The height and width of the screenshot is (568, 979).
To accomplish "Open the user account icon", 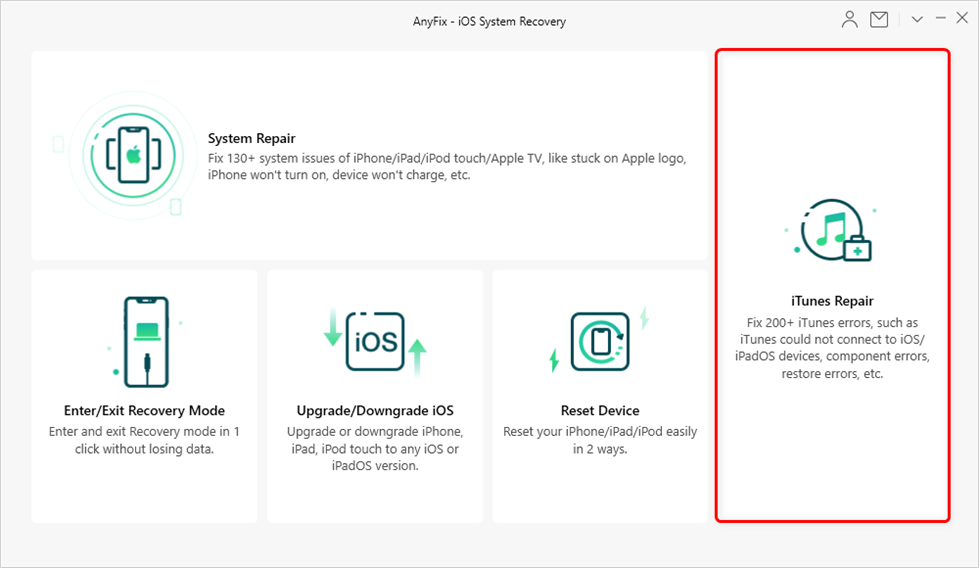I will coord(850,19).
